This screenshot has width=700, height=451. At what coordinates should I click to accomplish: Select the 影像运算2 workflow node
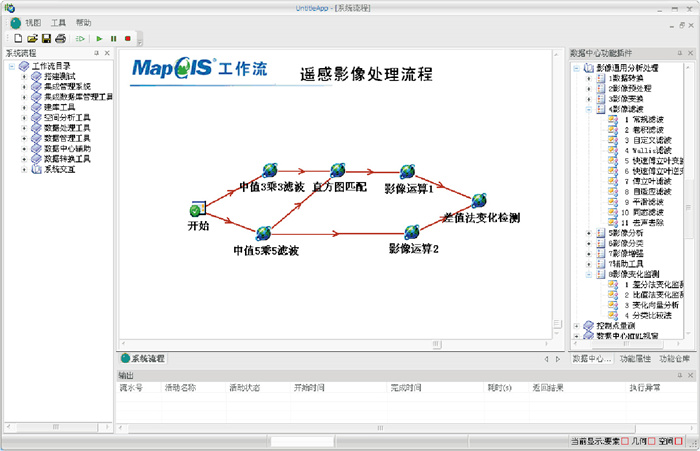tap(412, 232)
